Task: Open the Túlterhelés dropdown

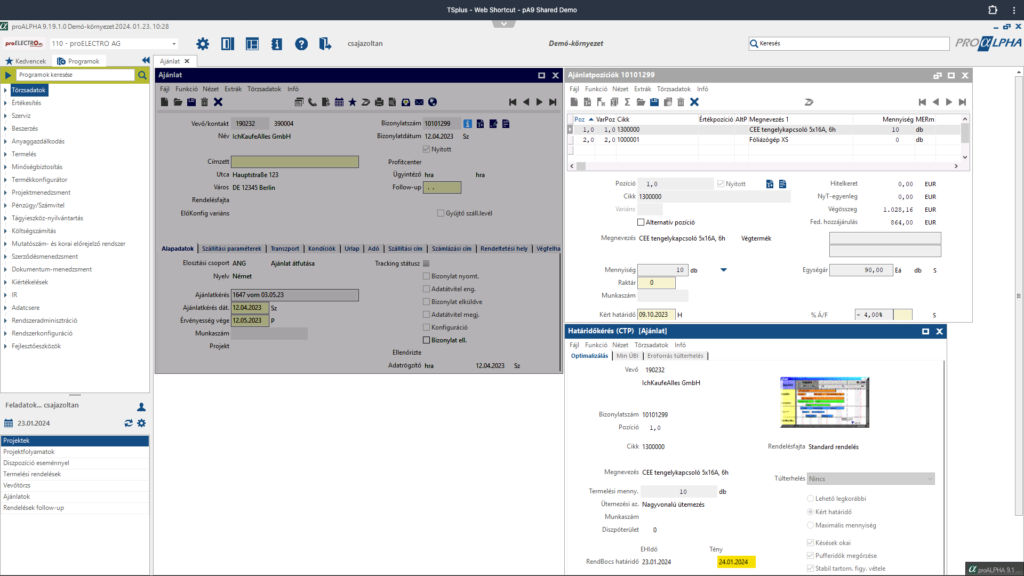Action: click(928, 479)
